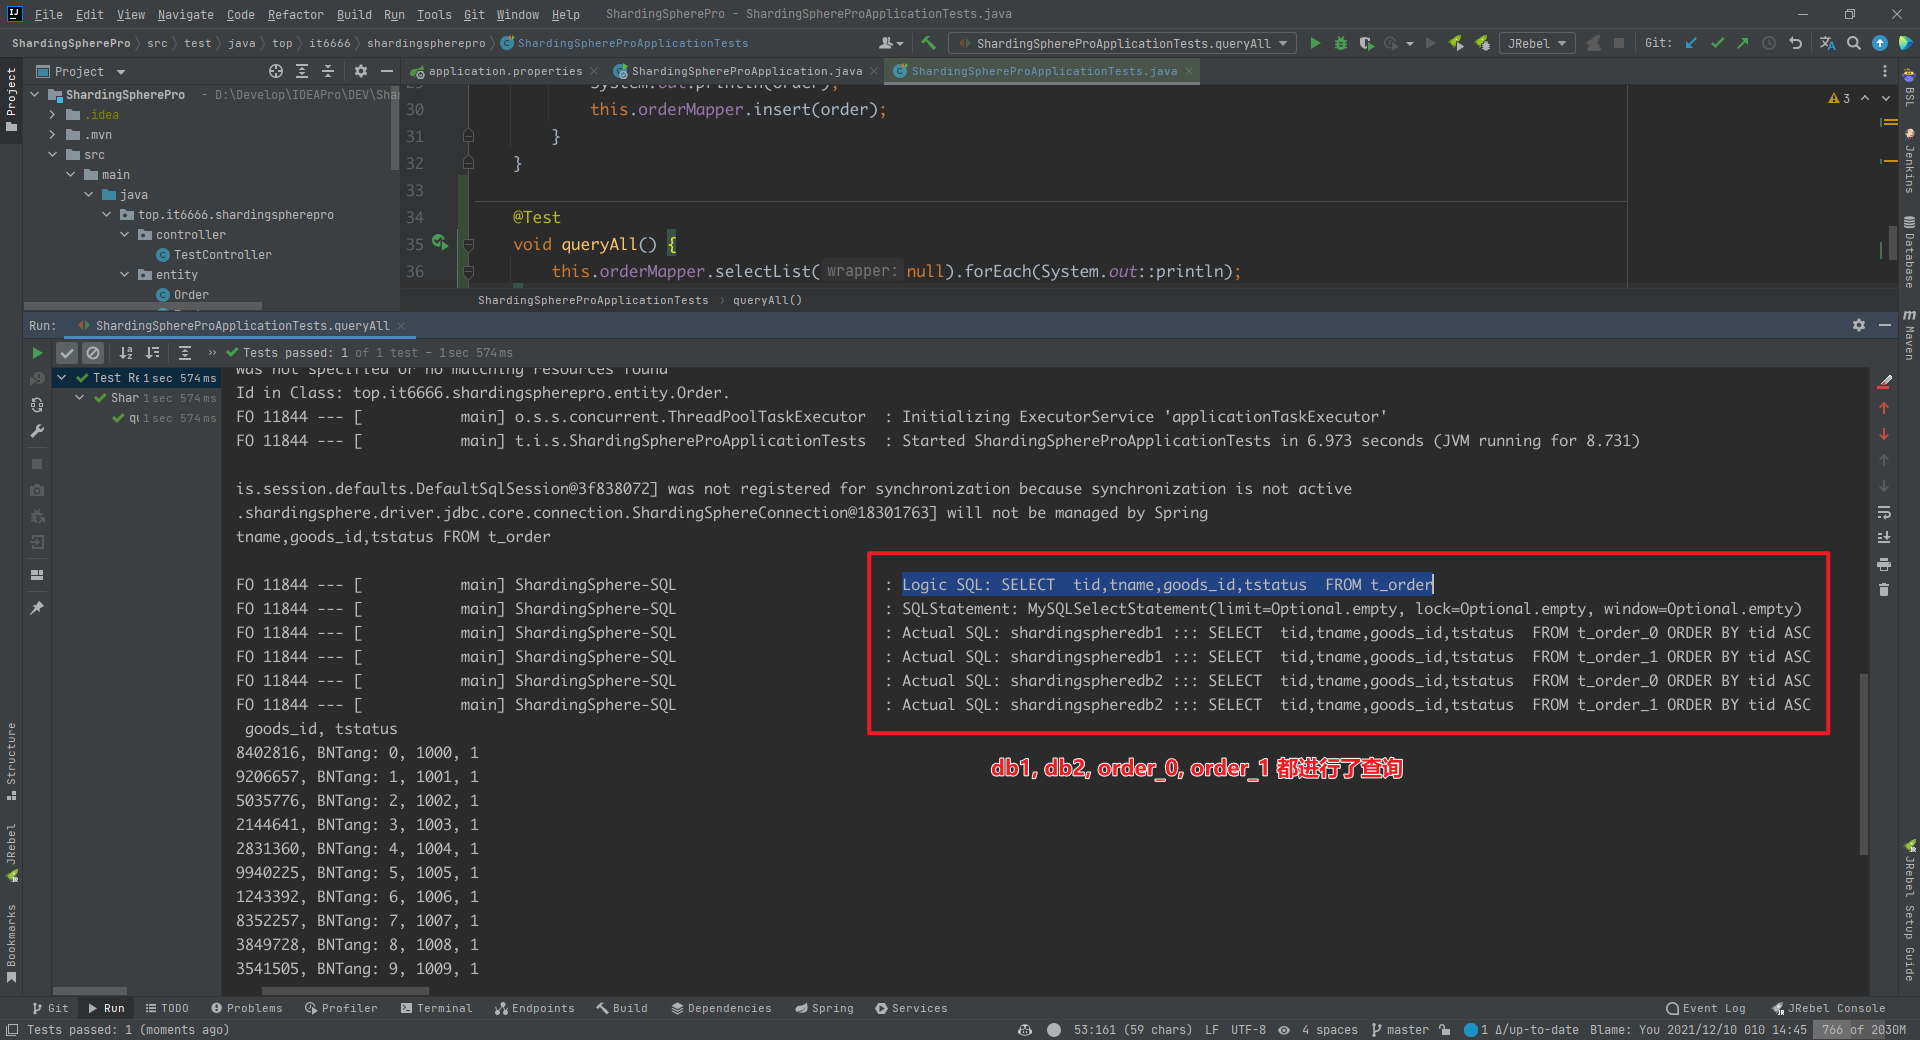The width and height of the screenshot is (1920, 1040).
Task: Click Git update project arrow icon
Action: 1691,43
